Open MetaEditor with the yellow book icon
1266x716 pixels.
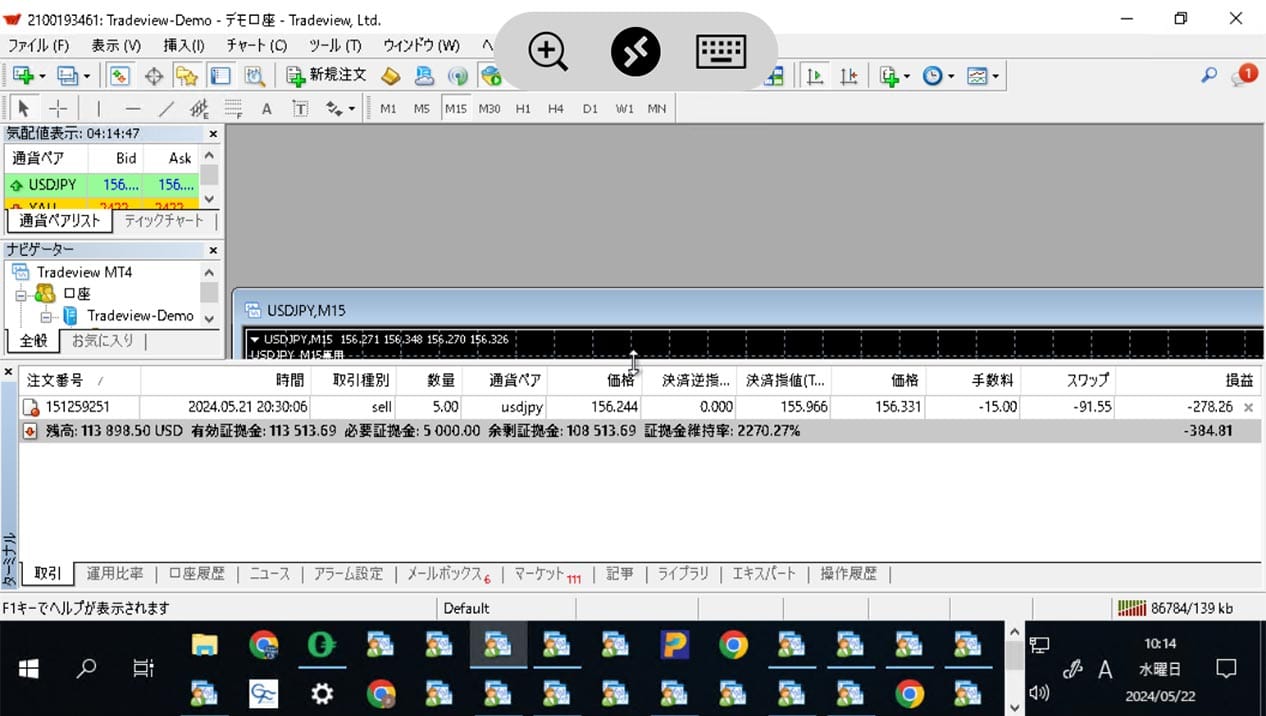391,76
